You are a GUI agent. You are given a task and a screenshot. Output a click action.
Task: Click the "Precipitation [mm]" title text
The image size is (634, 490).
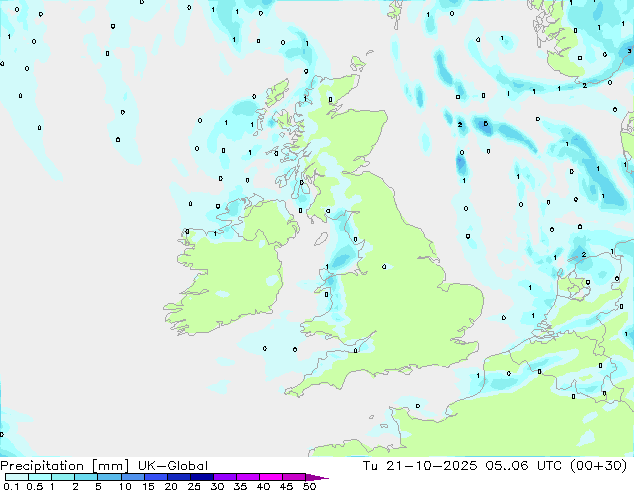point(65,466)
